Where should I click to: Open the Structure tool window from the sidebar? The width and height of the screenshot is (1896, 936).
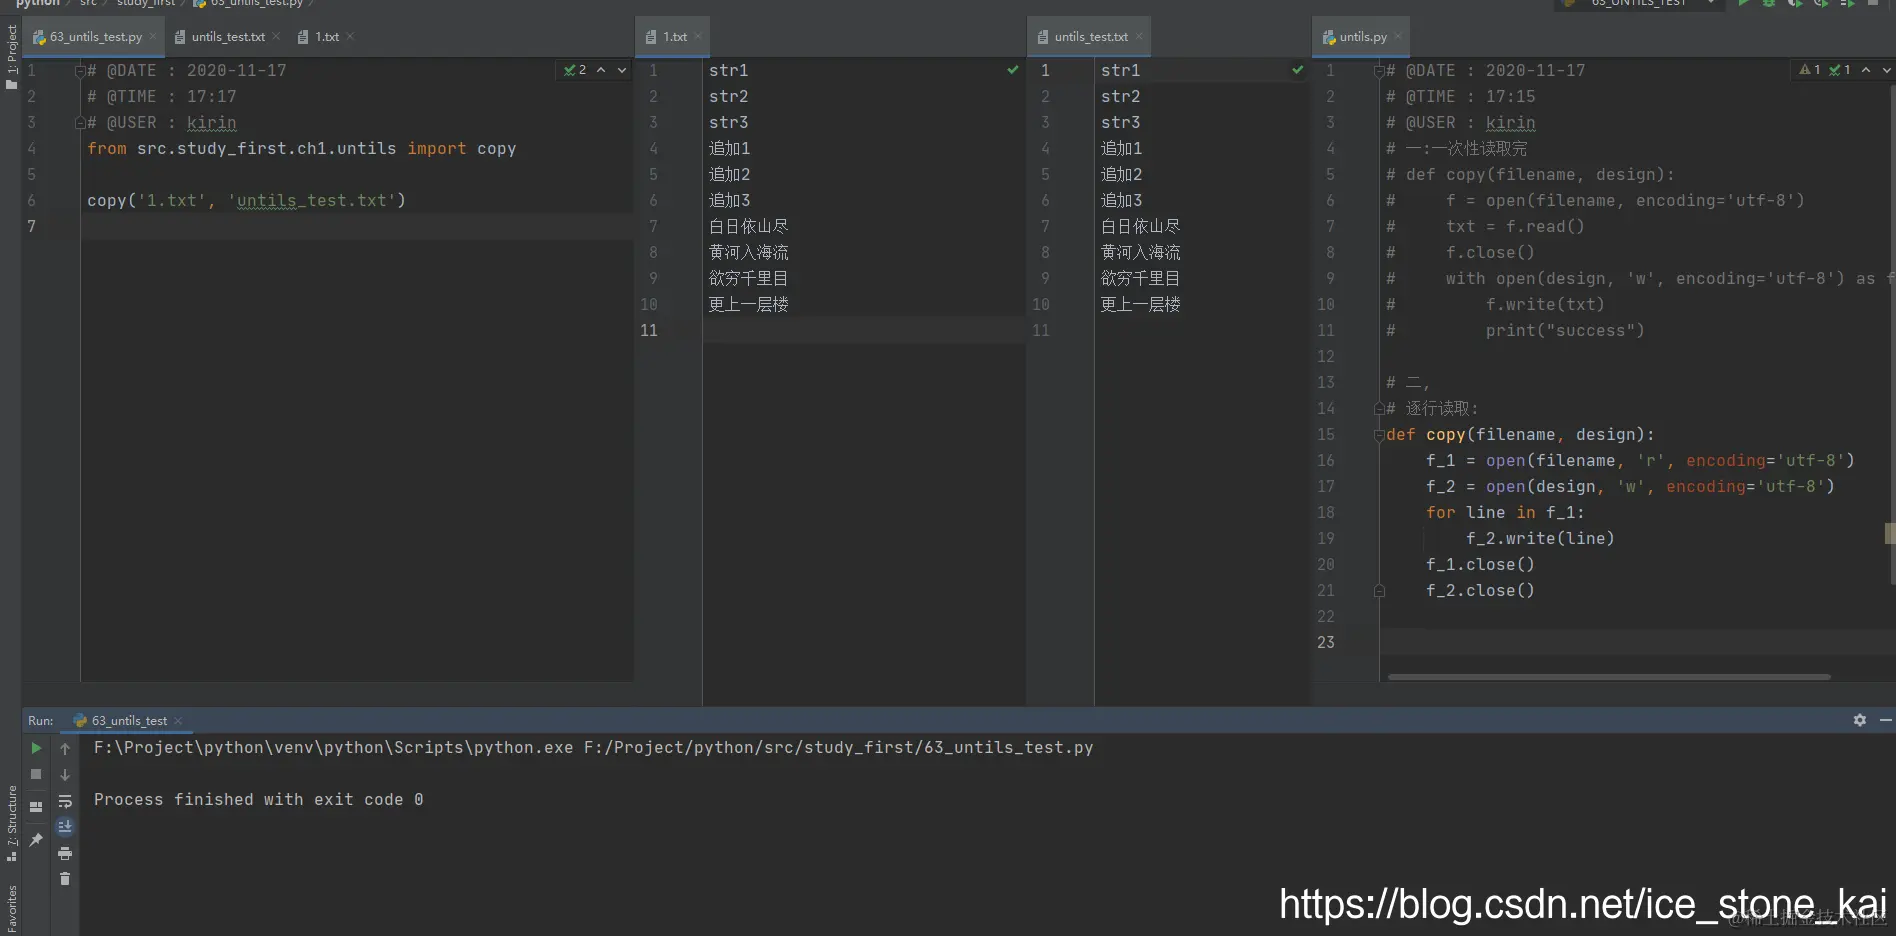click(x=12, y=822)
